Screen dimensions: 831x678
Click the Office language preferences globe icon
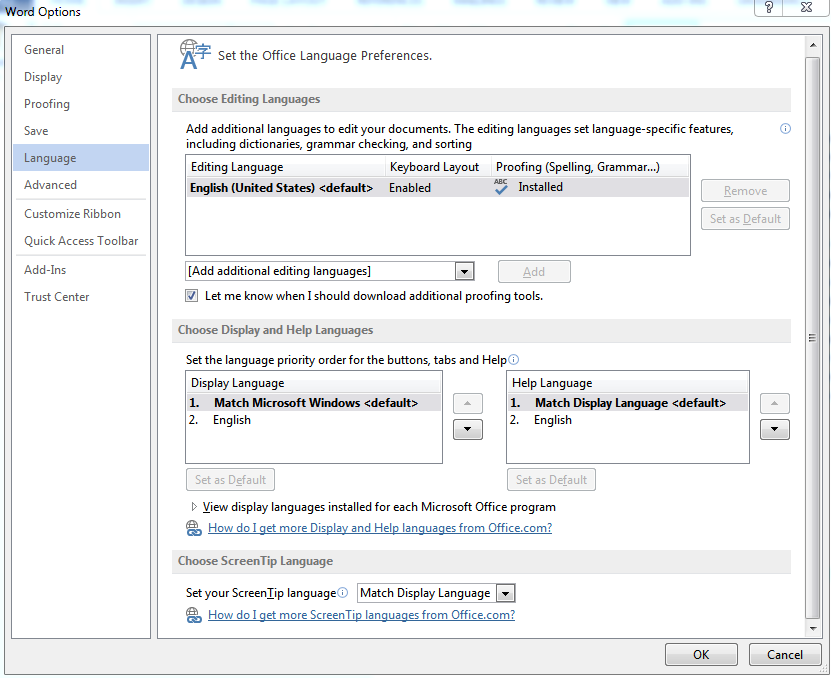coord(195,55)
